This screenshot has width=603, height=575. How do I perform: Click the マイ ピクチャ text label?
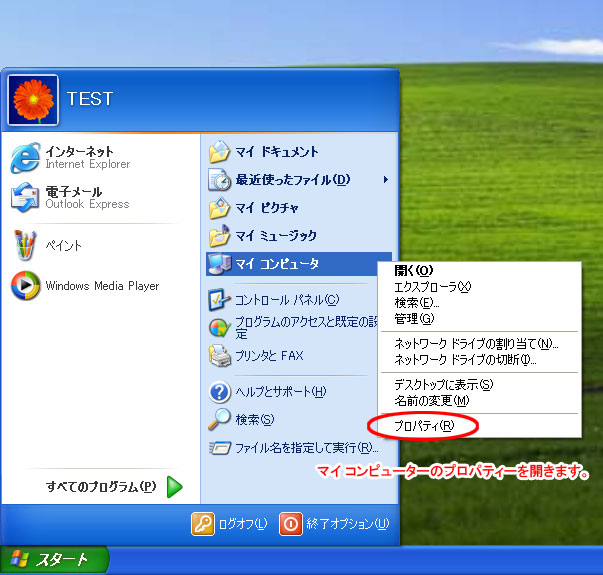click(267, 208)
